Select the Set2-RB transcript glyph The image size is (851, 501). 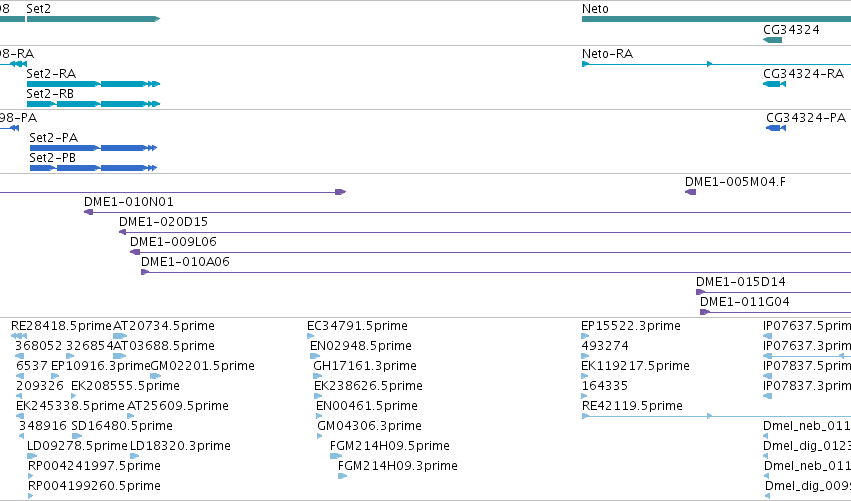[x=93, y=104]
